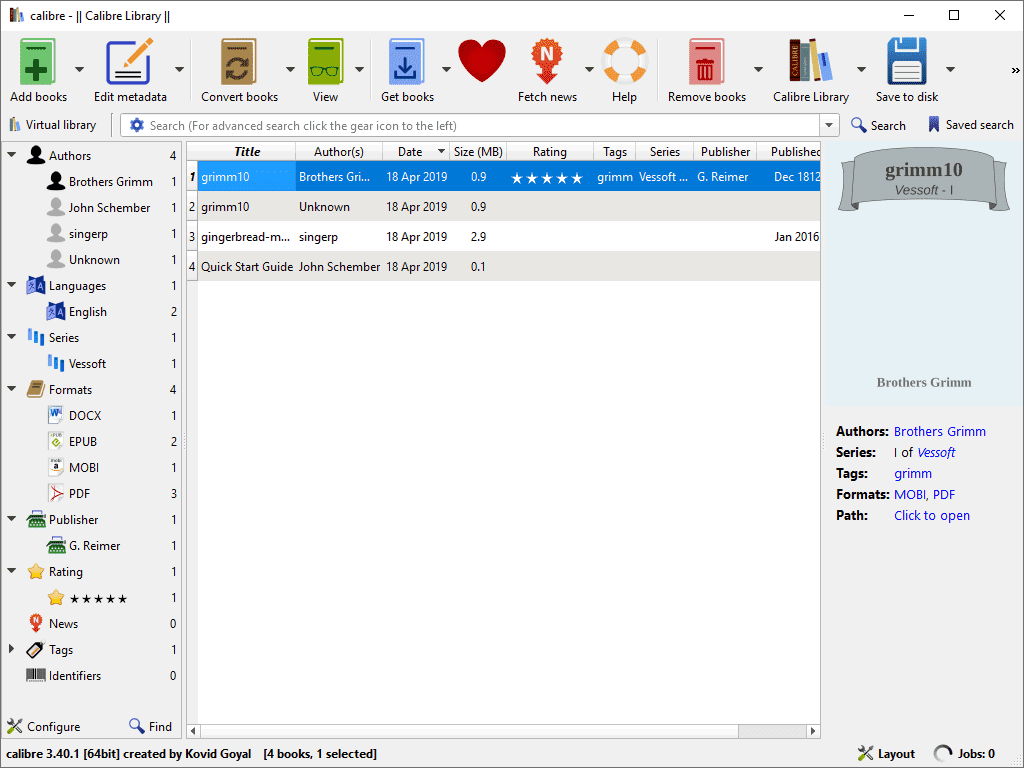The image size is (1024, 768).
Task: Click the horizontal scrollbar of book list
Action: coord(469,731)
